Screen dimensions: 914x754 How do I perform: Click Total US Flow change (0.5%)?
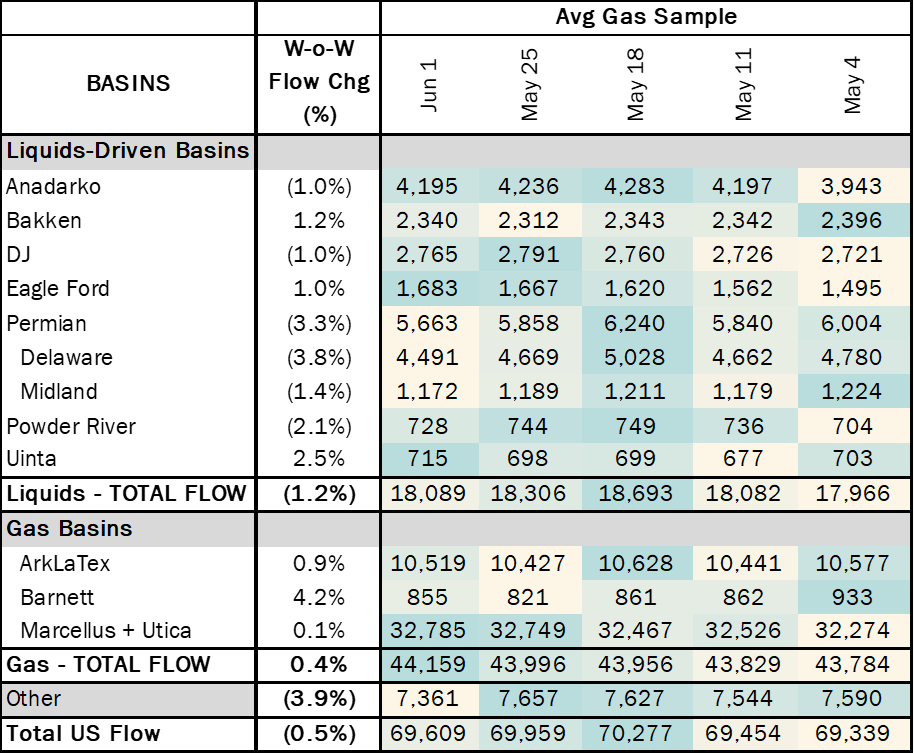point(319,734)
